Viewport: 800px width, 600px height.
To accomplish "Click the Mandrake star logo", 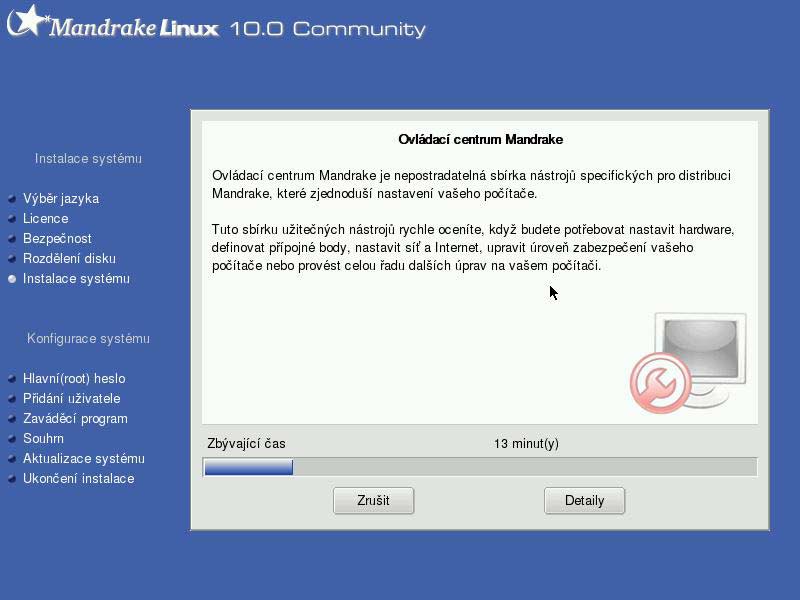I will pos(27,21).
